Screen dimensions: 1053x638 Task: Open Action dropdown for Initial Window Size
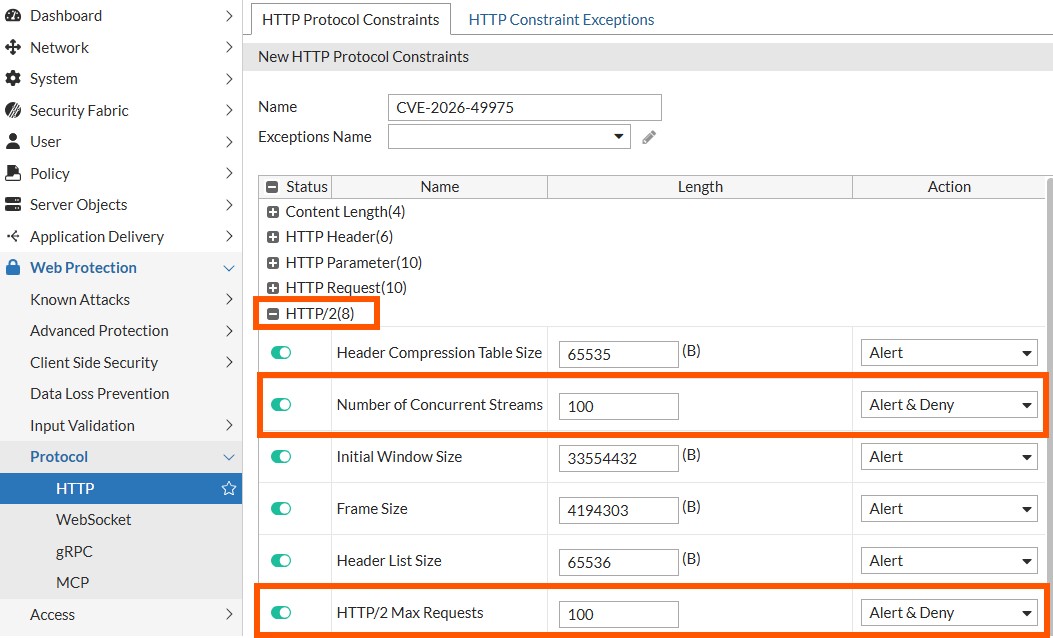[949, 457]
